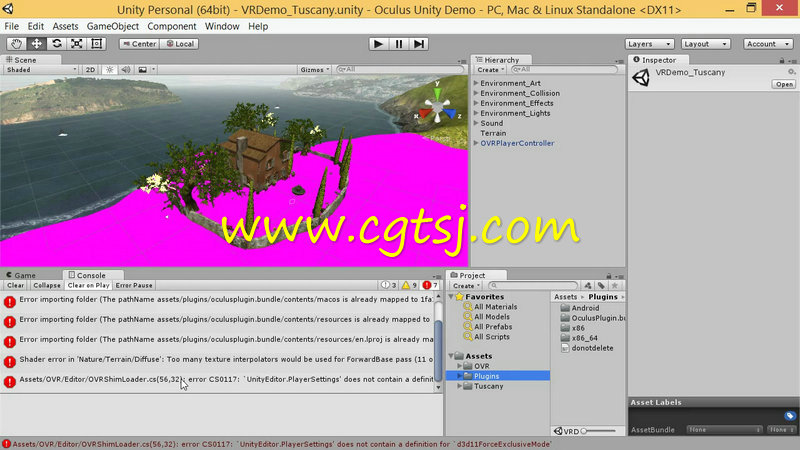Click the Scene search field
Image resolution: width=800 pixels, height=450 pixels.
pyautogui.click(x=401, y=69)
